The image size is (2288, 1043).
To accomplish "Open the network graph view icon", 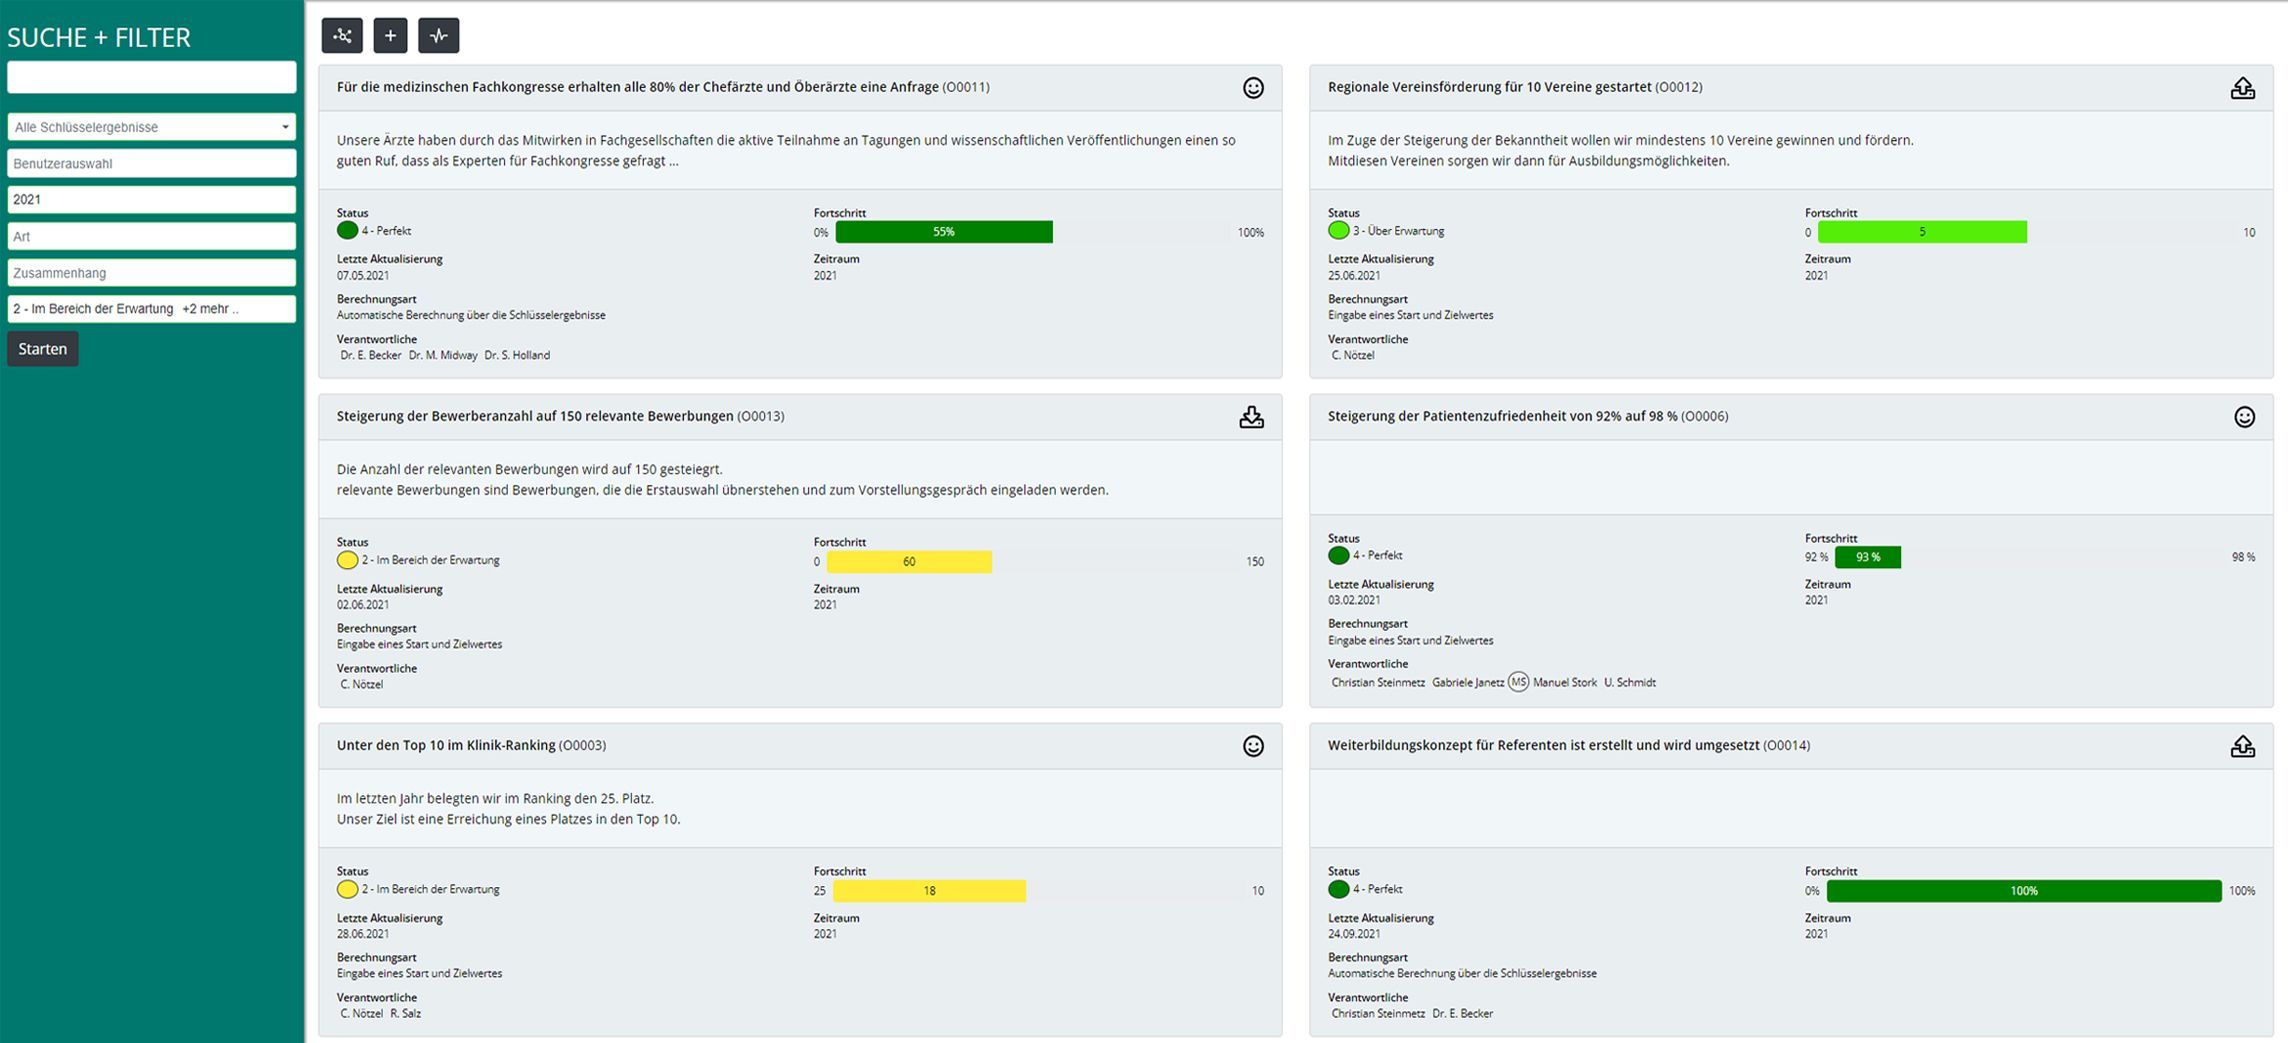I will [x=342, y=36].
